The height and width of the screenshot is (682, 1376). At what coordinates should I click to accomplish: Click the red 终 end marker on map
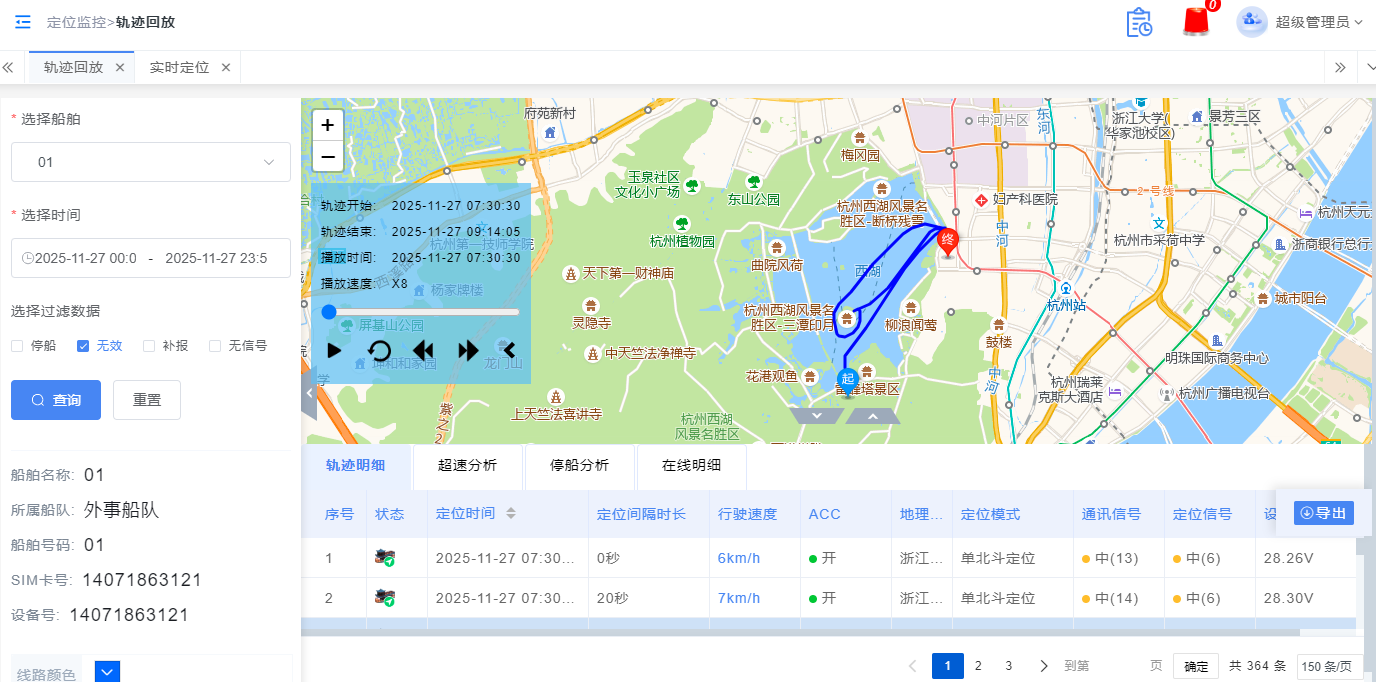pyautogui.click(x=948, y=241)
